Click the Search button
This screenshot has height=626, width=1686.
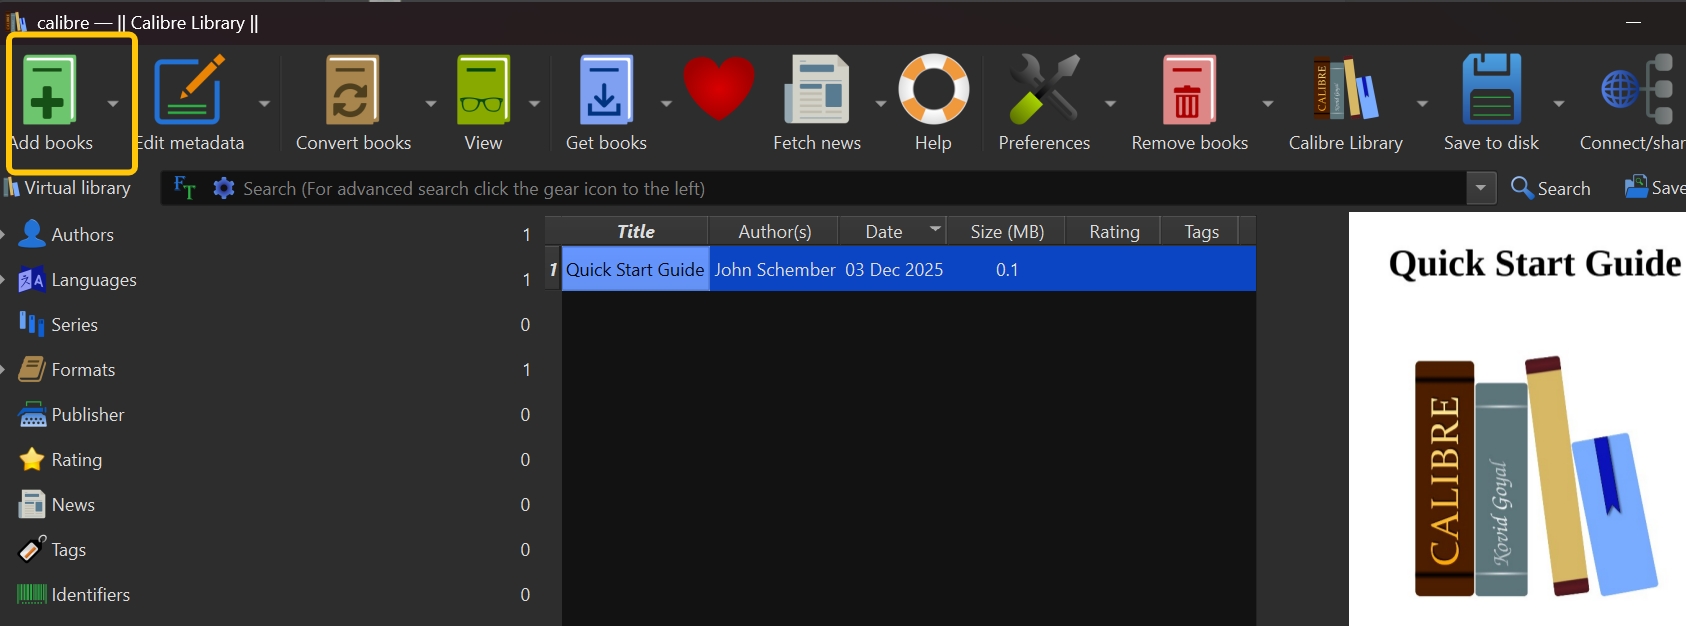[x=1550, y=188]
